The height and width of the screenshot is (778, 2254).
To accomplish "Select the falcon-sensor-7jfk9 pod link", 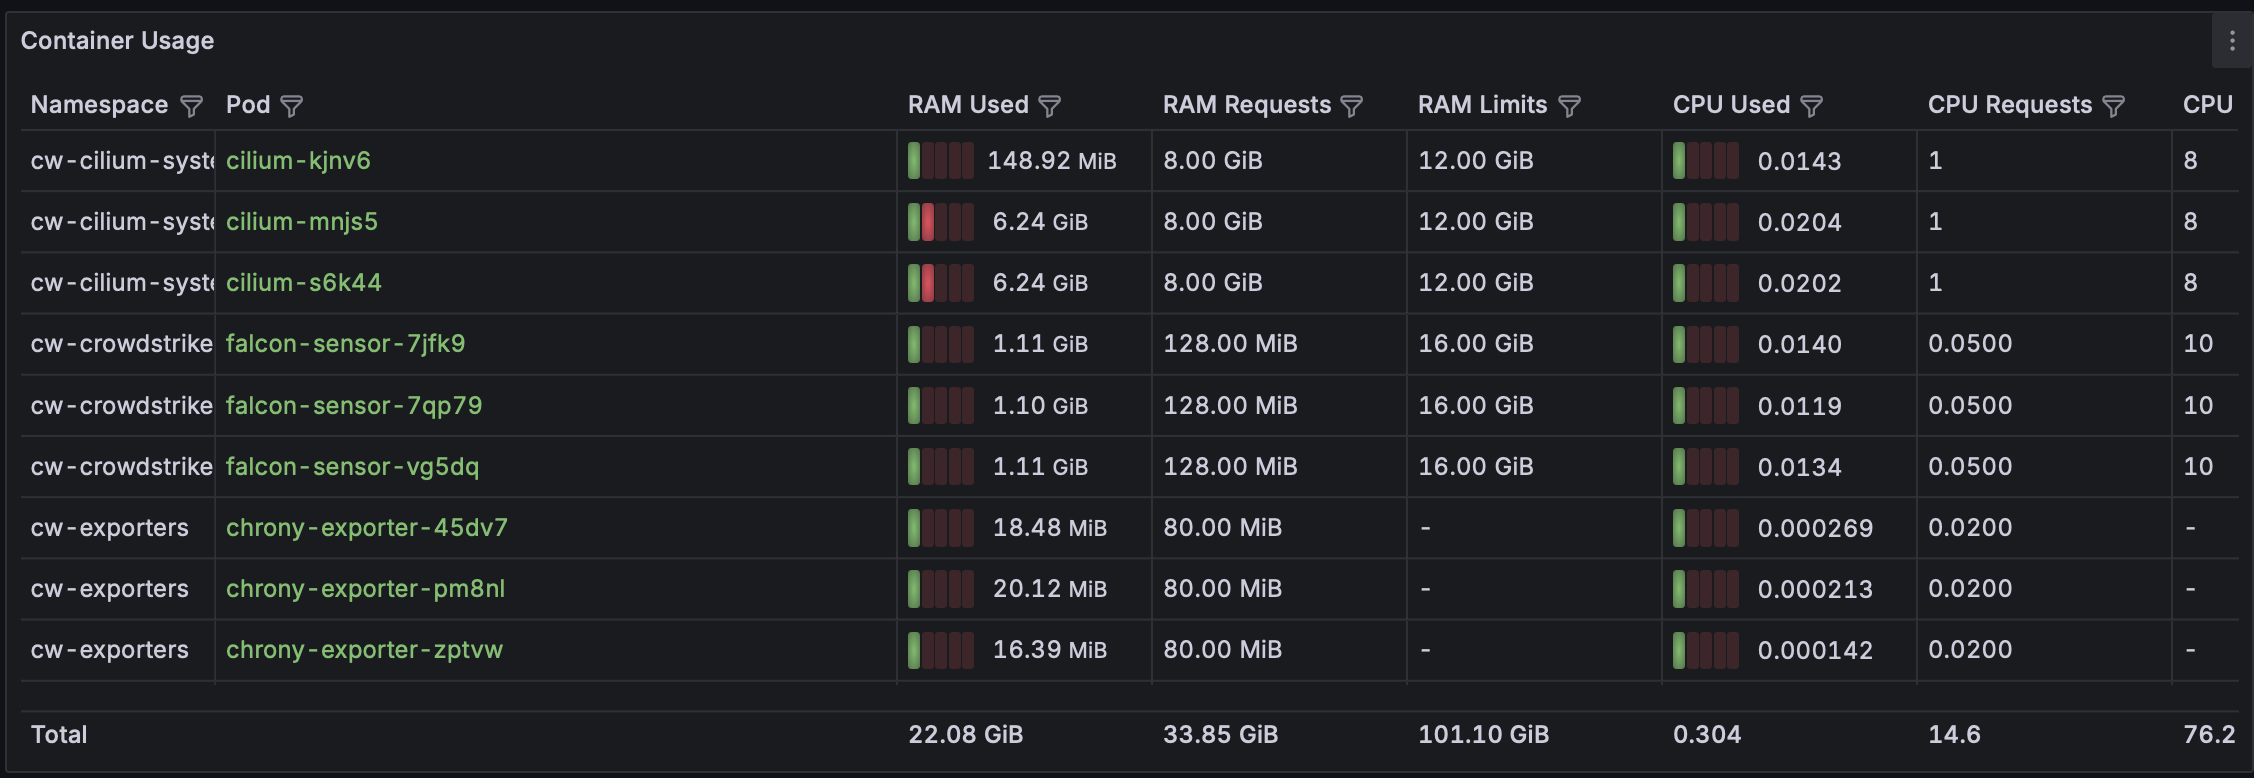I will coord(345,344).
